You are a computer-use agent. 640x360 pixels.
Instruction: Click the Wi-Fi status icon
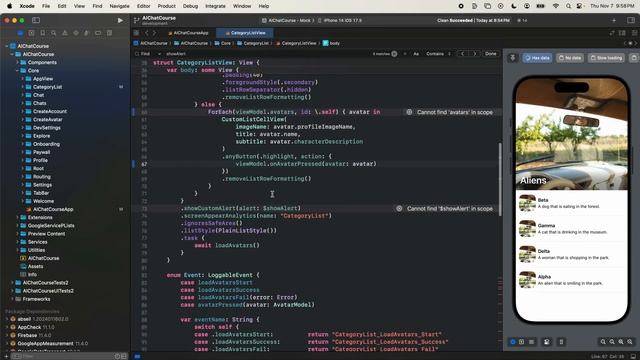[556, 6]
